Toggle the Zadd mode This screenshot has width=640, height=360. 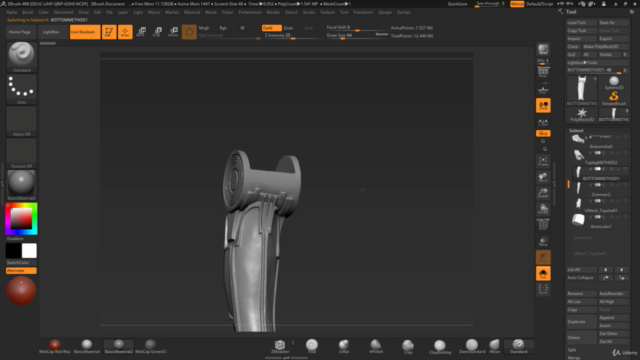tap(271, 28)
